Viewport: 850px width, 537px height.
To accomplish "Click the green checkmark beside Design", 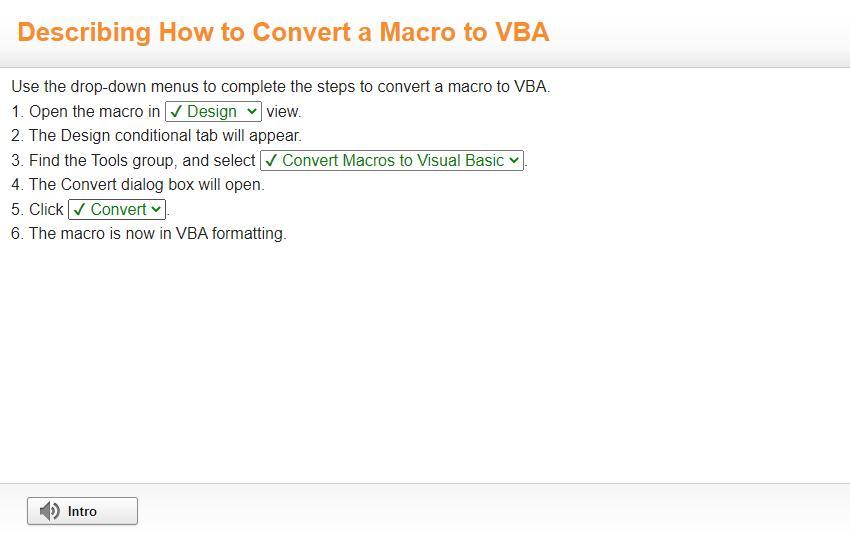I will point(176,112).
